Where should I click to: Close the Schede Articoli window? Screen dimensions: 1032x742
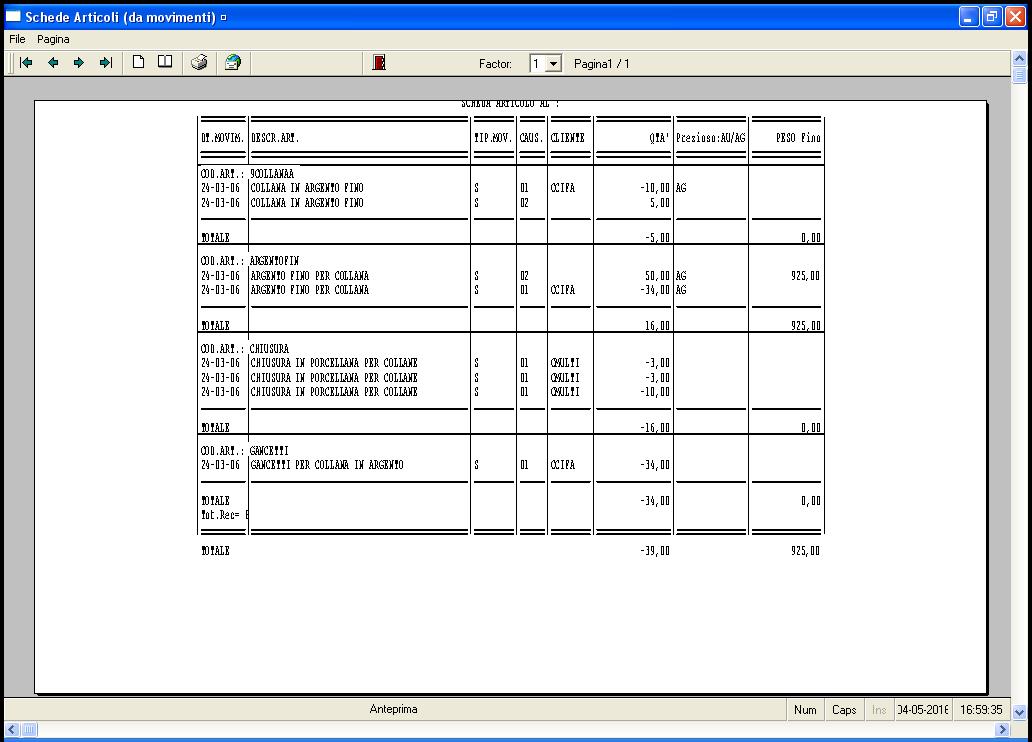(x=1015, y=17)
